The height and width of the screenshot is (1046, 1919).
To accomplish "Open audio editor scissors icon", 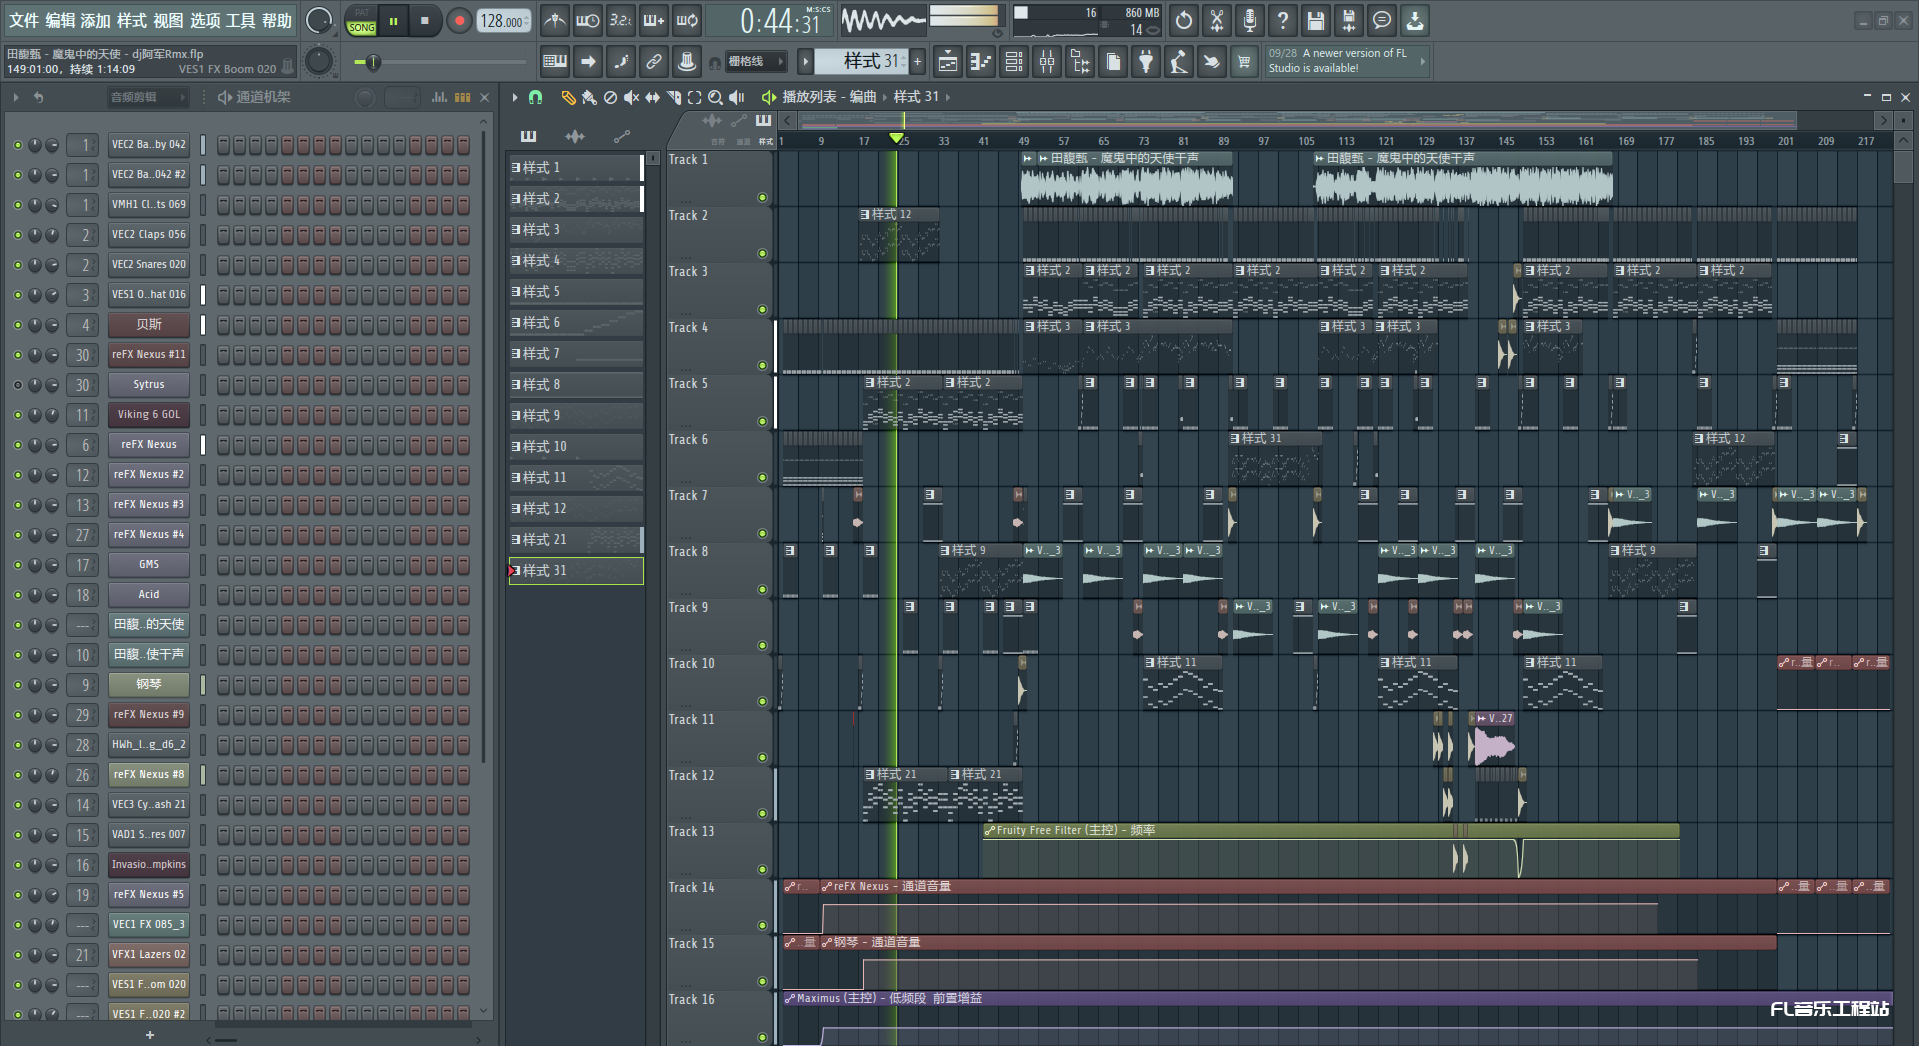I will pos(1216,20).
